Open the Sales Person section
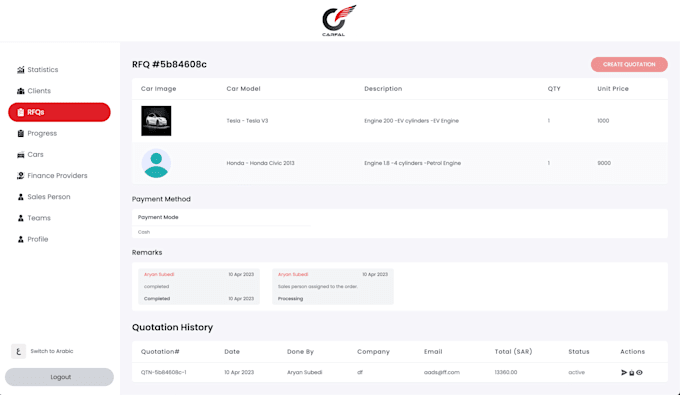 49,197
